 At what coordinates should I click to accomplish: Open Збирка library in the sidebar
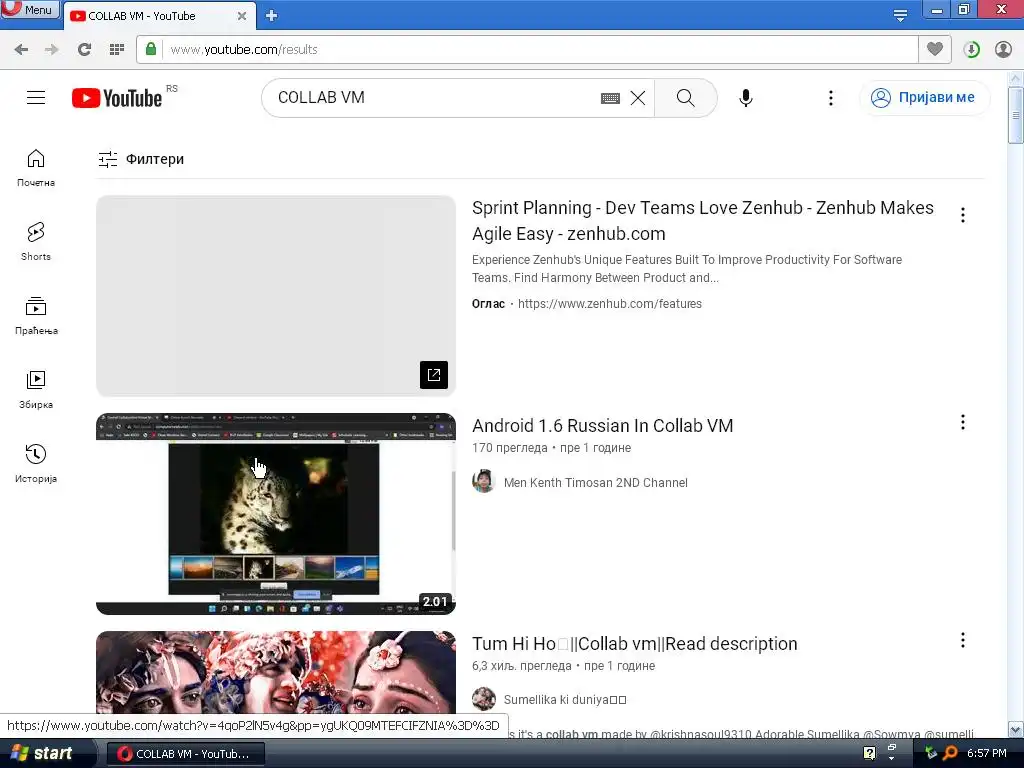[36, 390]
